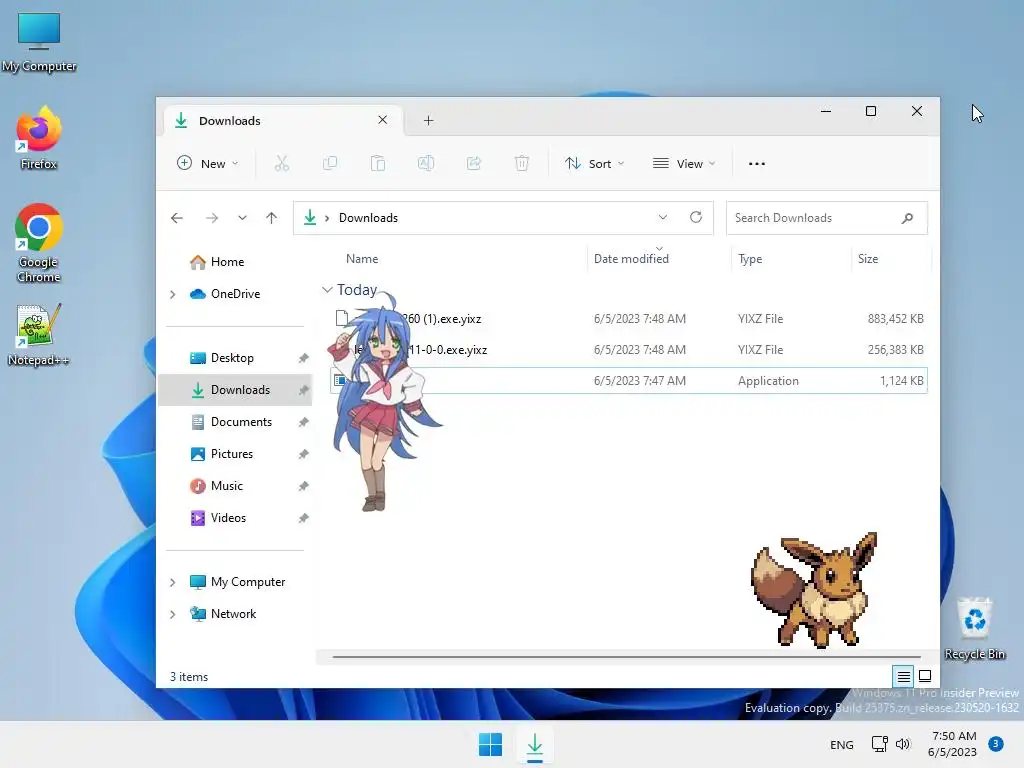Click the search magnifier icon
Image resolution: width=1024 pixels, height=768 pixels.
click(907, 218)
